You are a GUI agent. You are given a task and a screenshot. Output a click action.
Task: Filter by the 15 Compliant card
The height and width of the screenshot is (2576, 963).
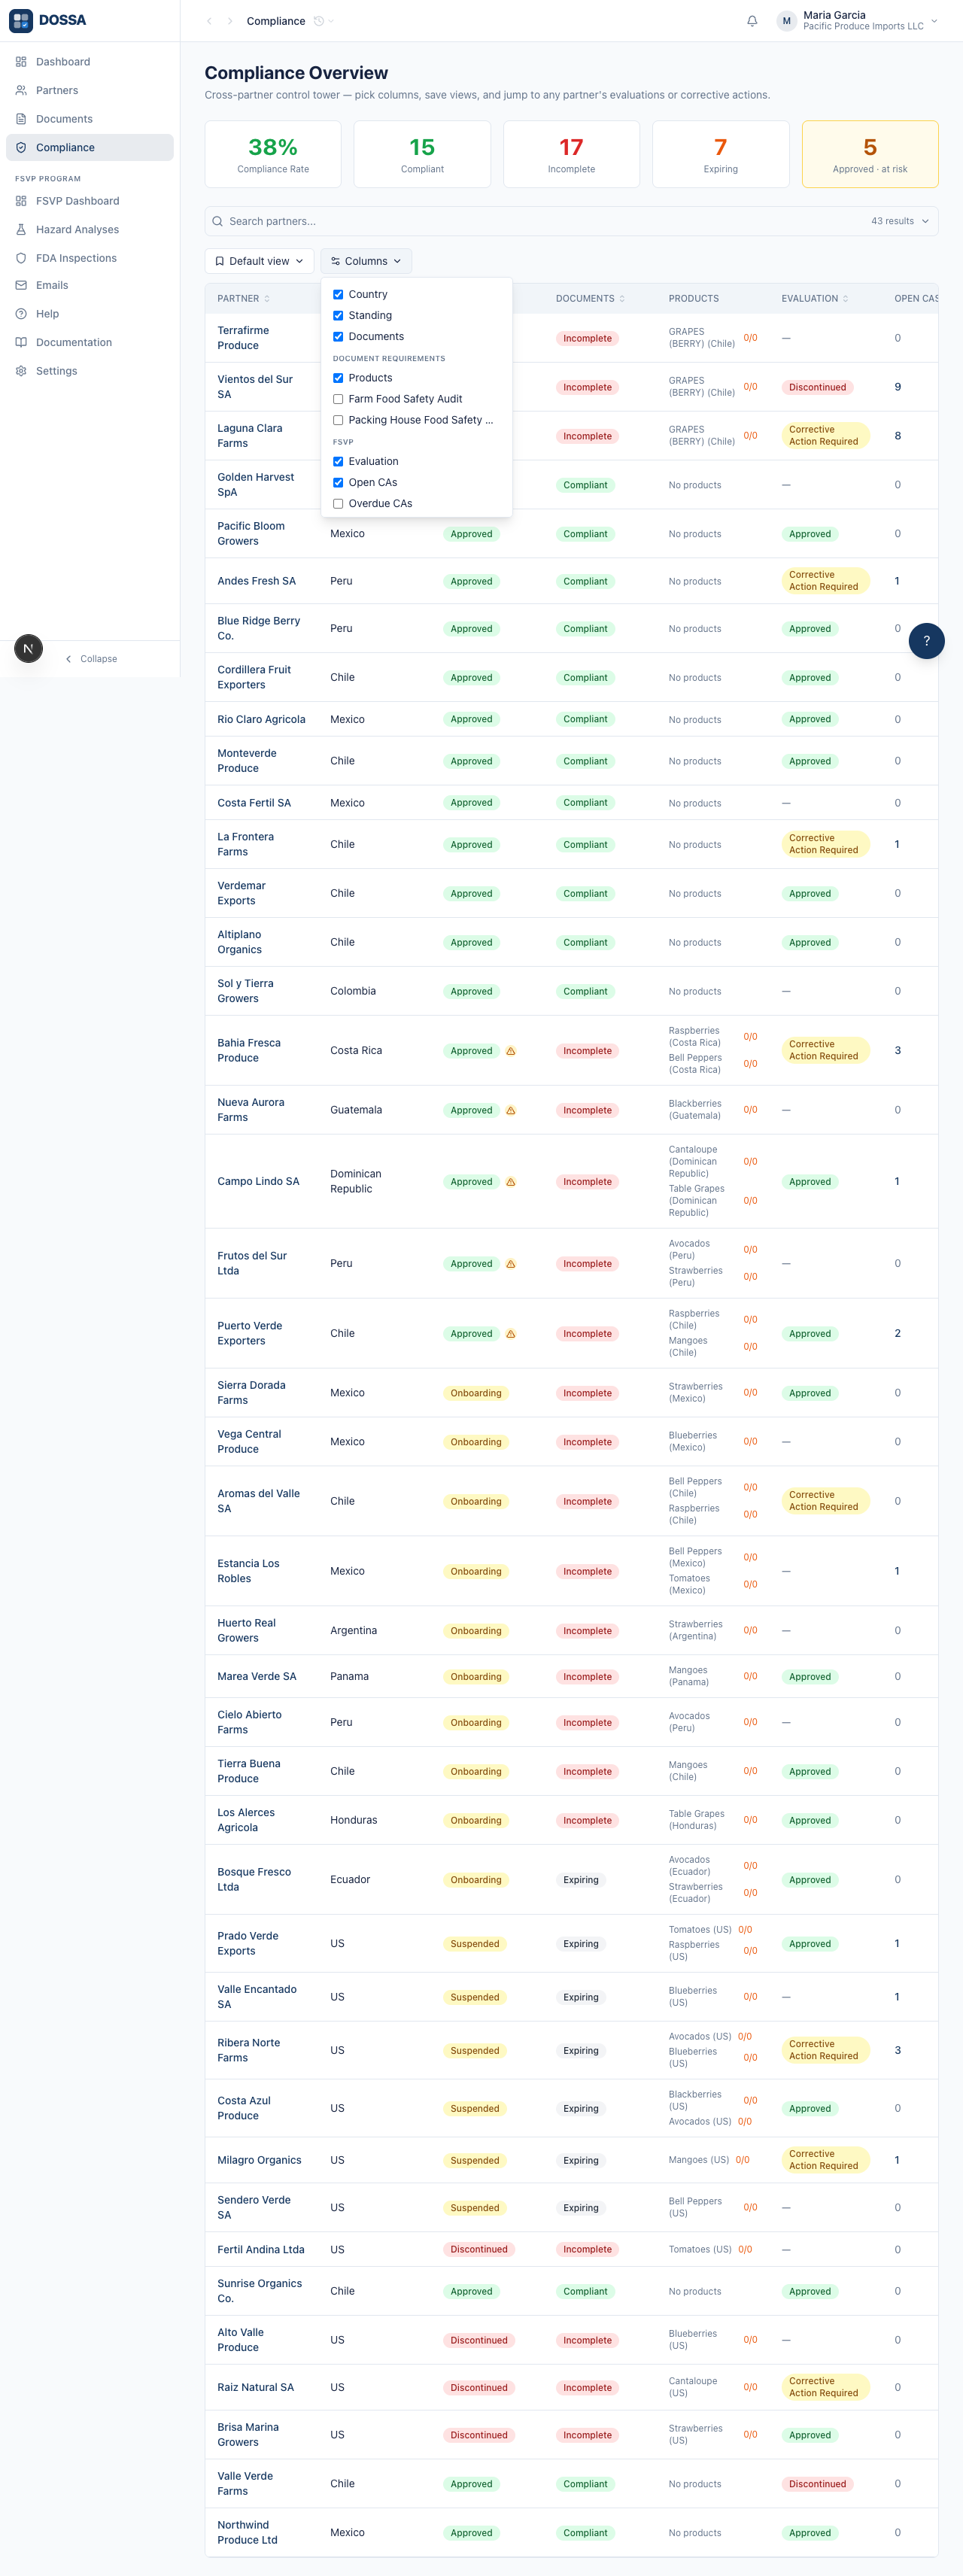pos(422,154)
